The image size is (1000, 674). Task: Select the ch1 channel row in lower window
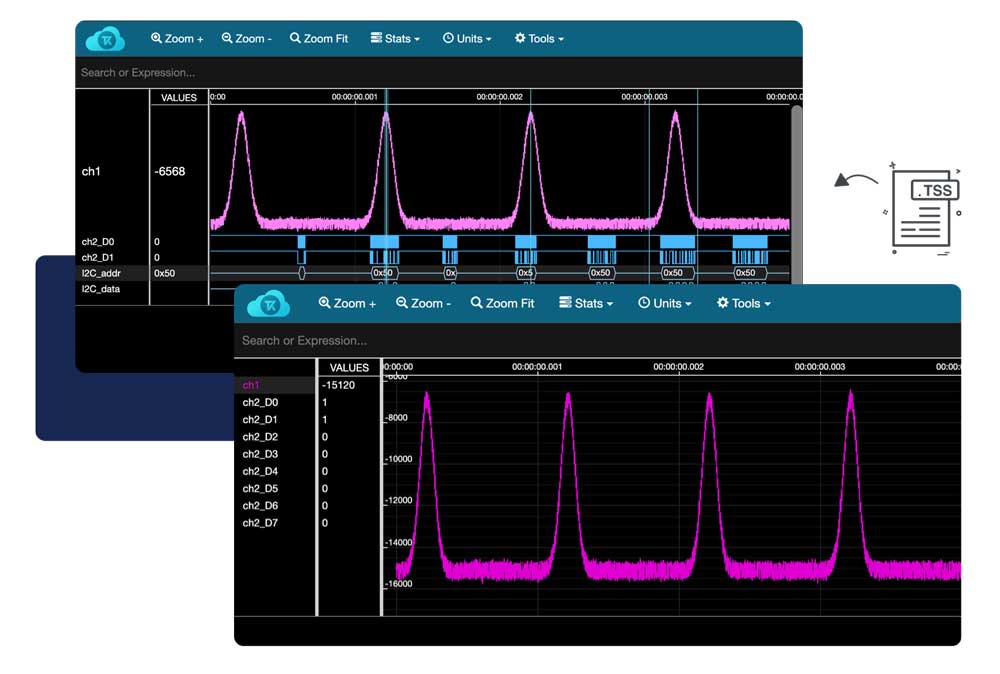click(252, 384)
